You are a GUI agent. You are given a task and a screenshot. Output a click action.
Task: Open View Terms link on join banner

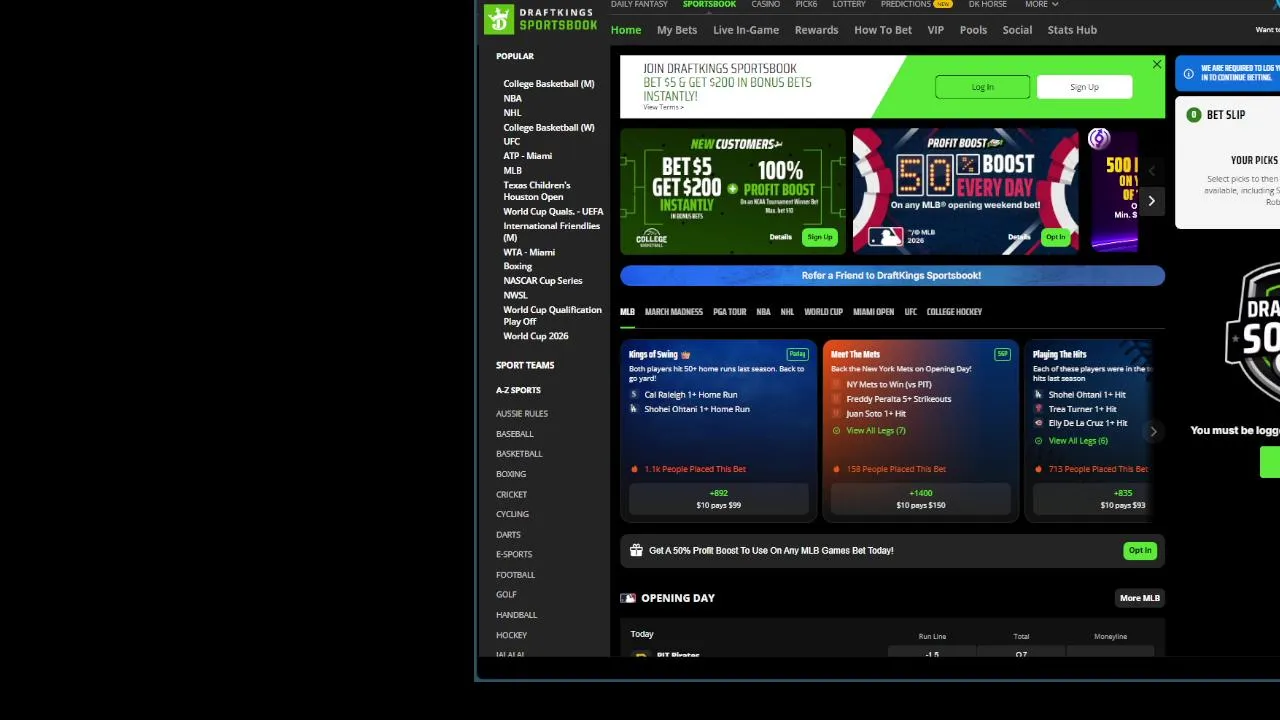[663, 107]
